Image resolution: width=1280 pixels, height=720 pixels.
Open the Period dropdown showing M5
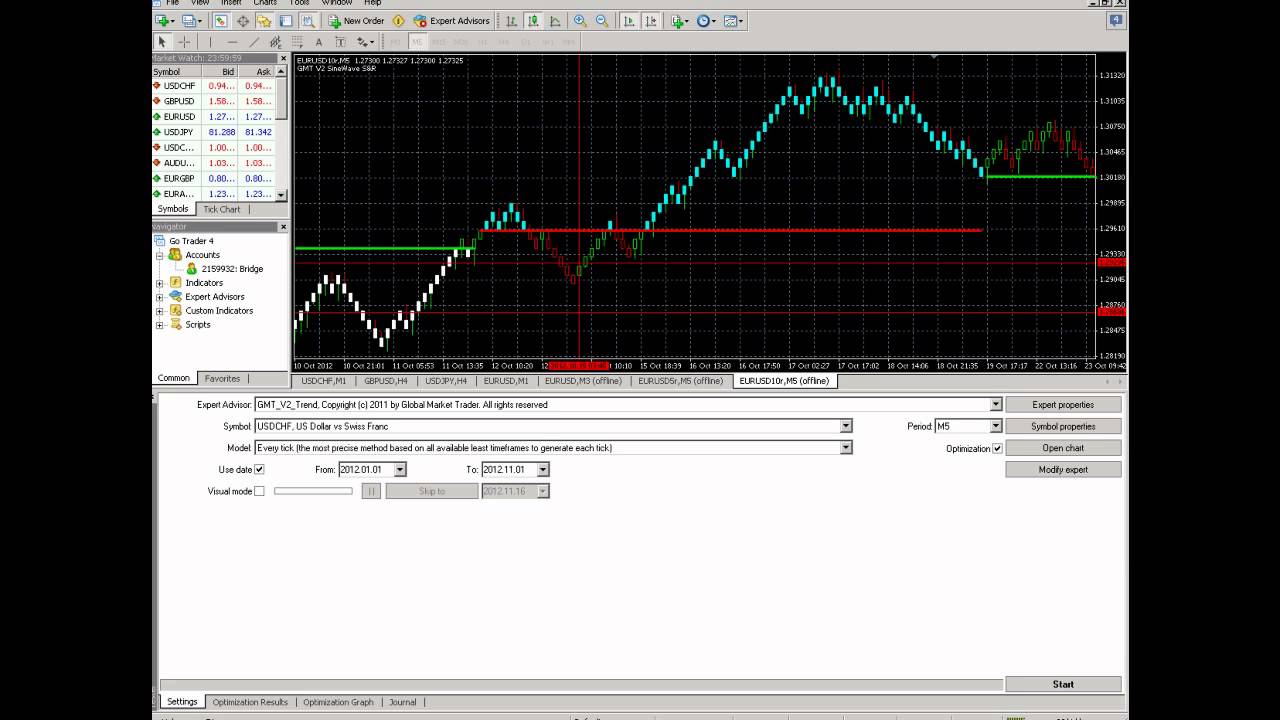point(995,426)
